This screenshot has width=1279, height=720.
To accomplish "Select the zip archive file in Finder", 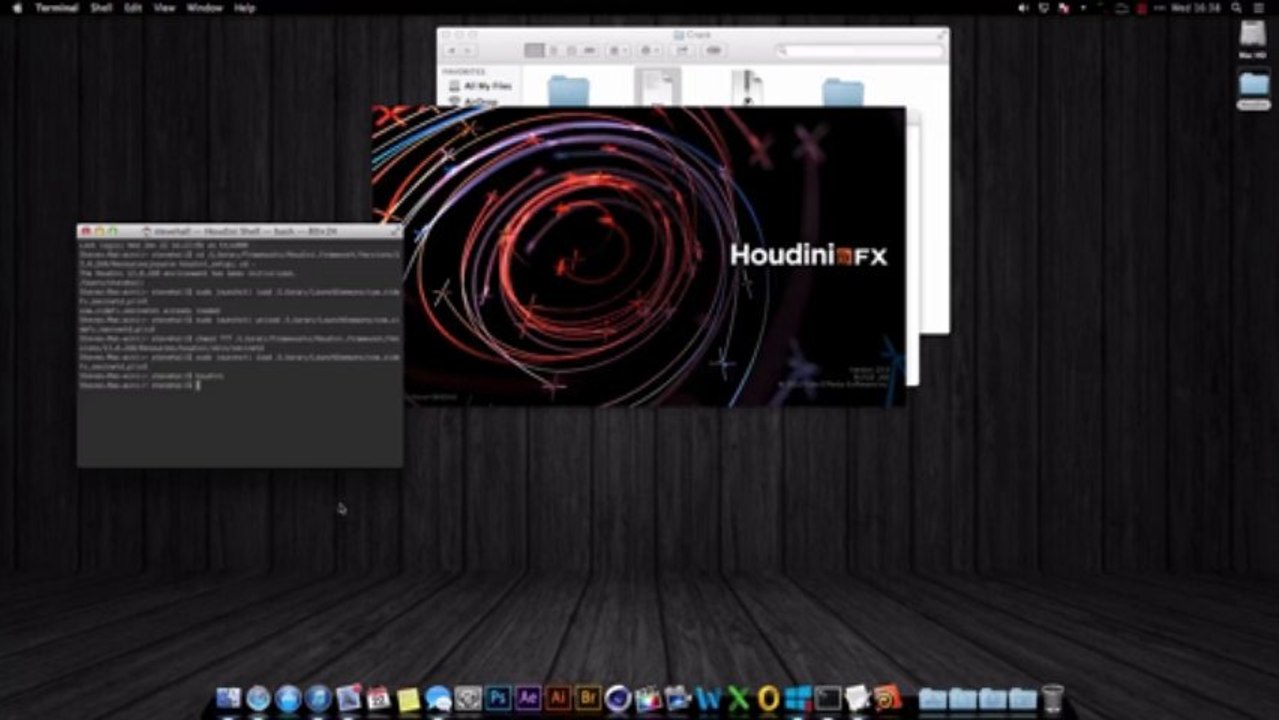I will click(x=746, y=88).
